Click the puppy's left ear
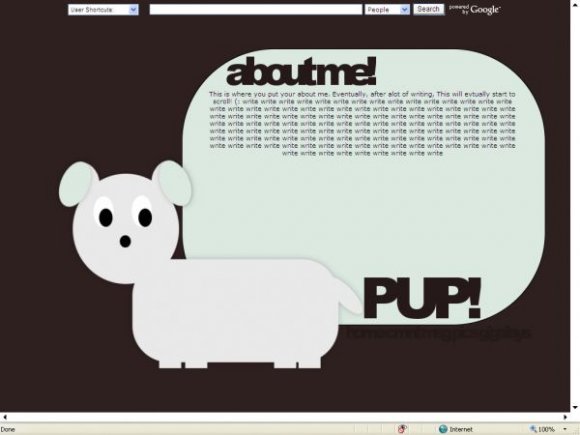The height and width of the screenshot is (435, 580). pyautogui.click(x=78, y=183)
